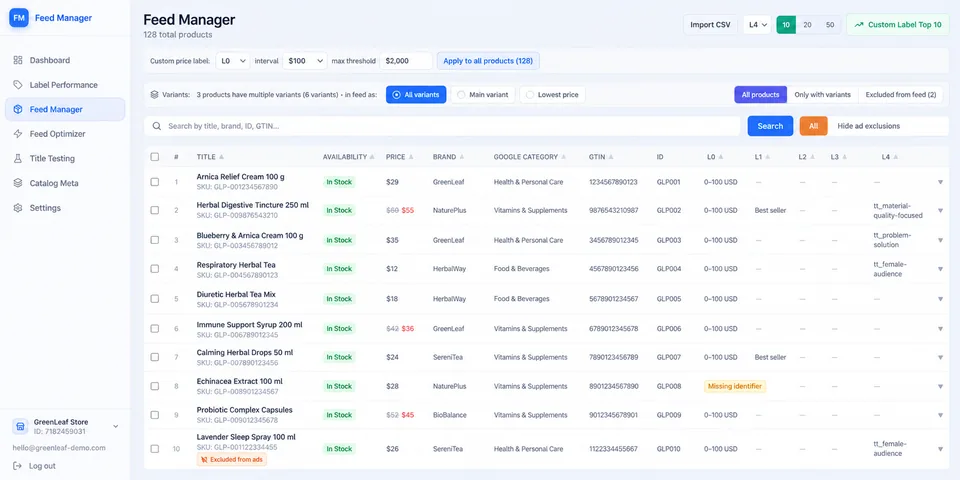Open the $100 interval dropdown

[x=304, y=61]
